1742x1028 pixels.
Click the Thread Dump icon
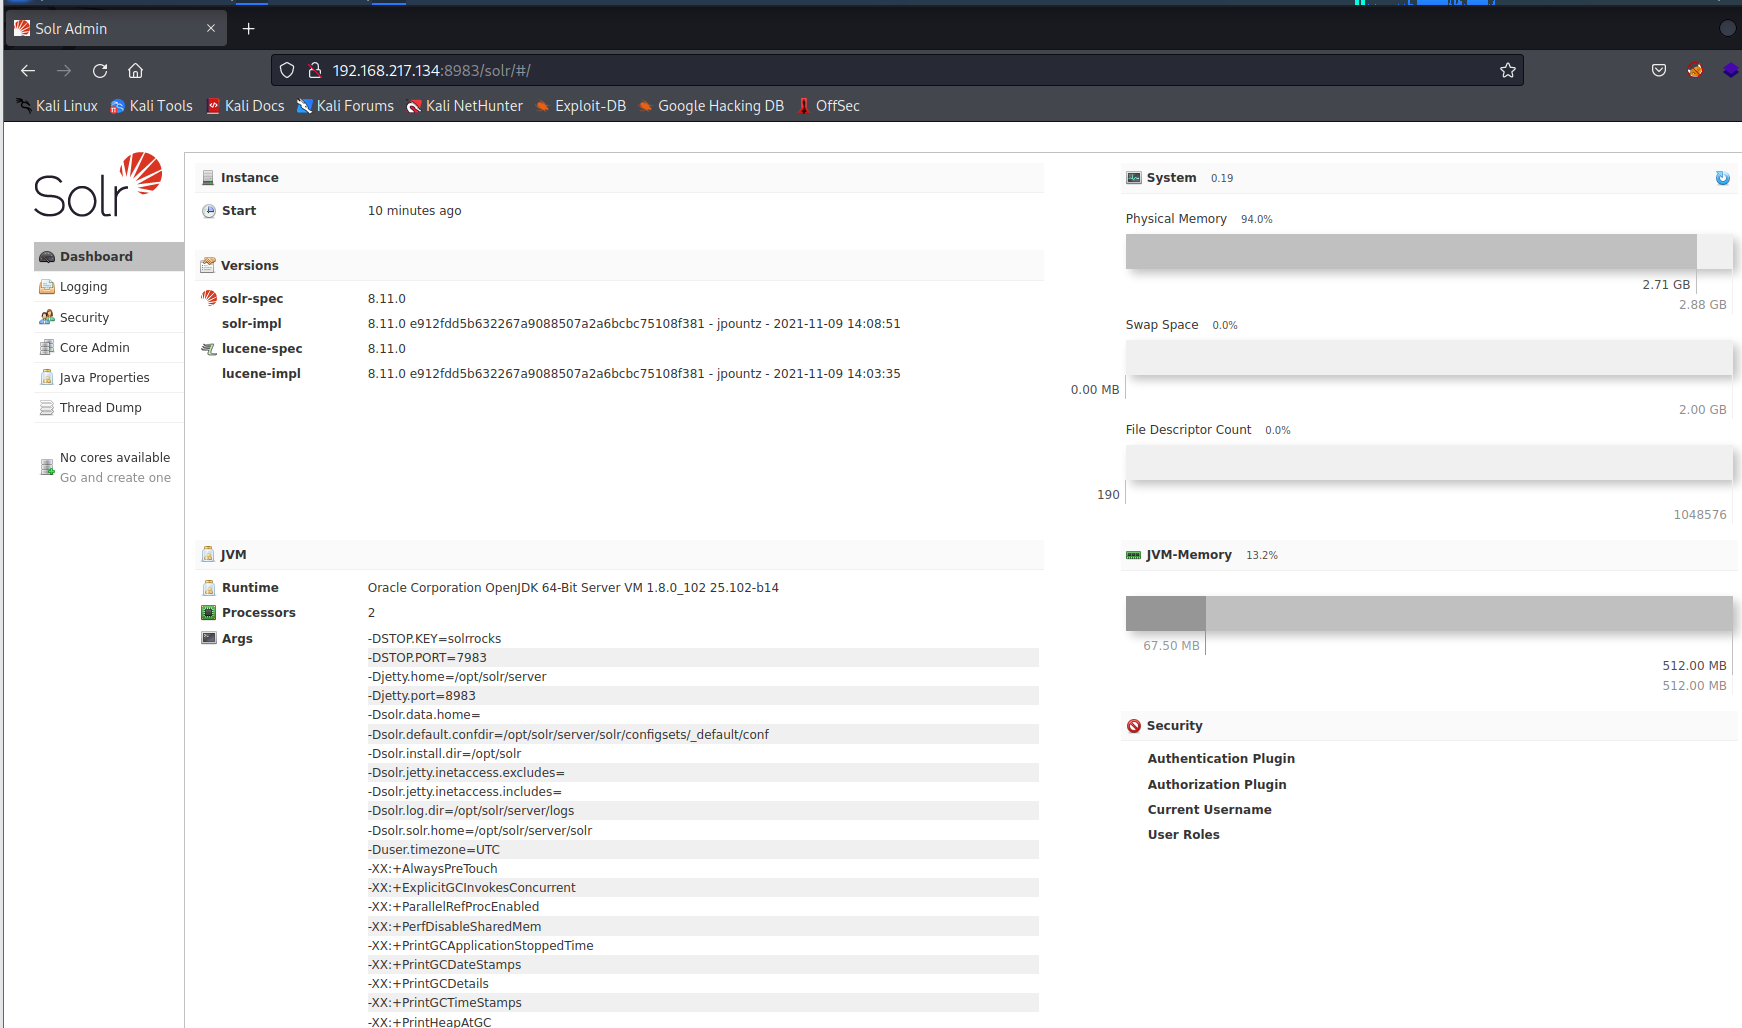tap(47, 408)
